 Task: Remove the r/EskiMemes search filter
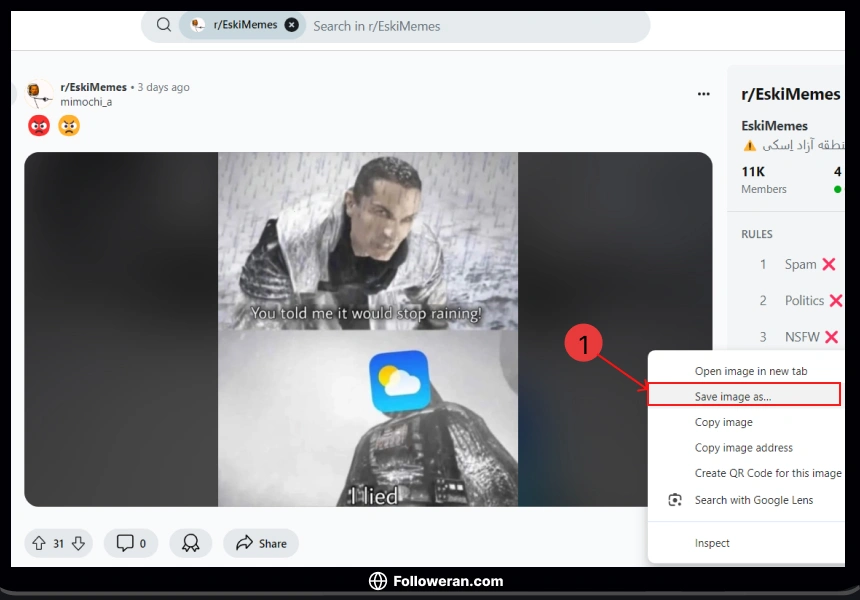point(291,24)
